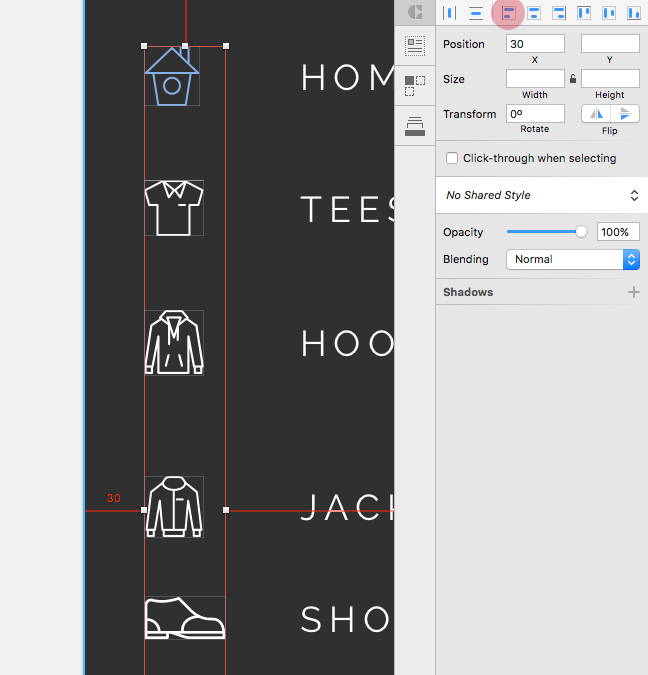
Task: Open the No Shared Style dropdown
Action: click(542, 195)
